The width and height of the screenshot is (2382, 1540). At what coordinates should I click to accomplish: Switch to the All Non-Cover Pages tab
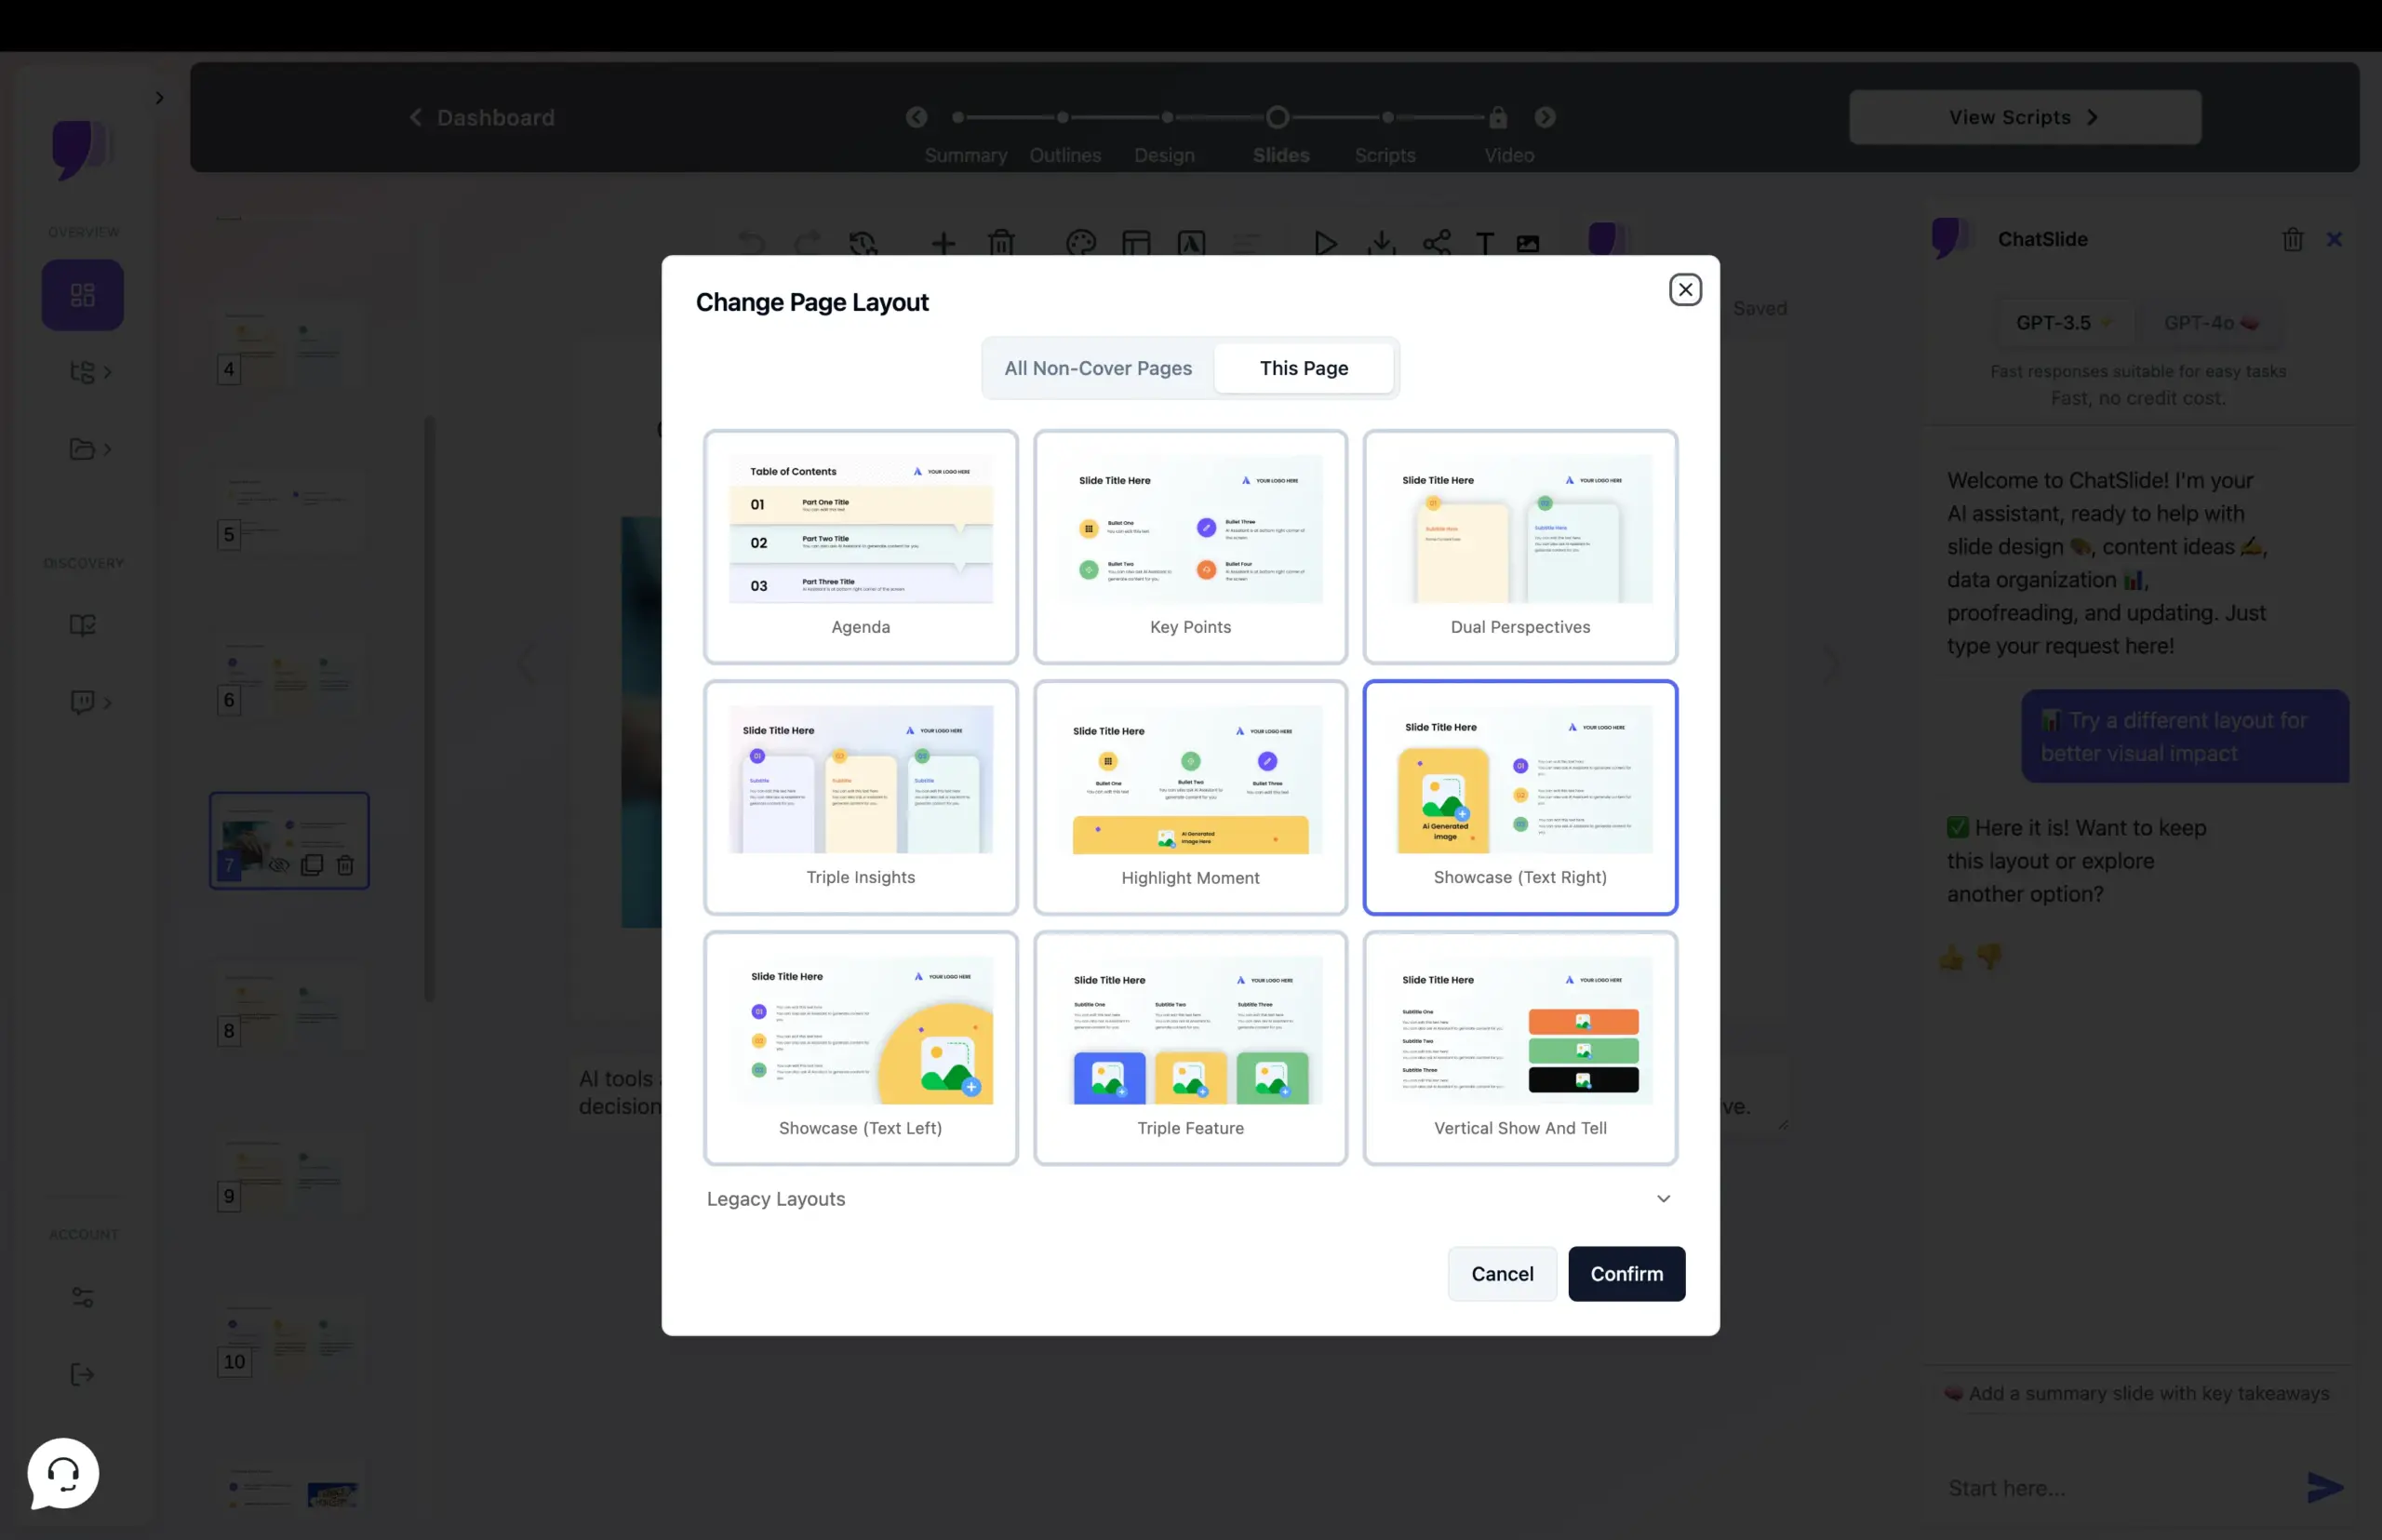(1097, 368)
